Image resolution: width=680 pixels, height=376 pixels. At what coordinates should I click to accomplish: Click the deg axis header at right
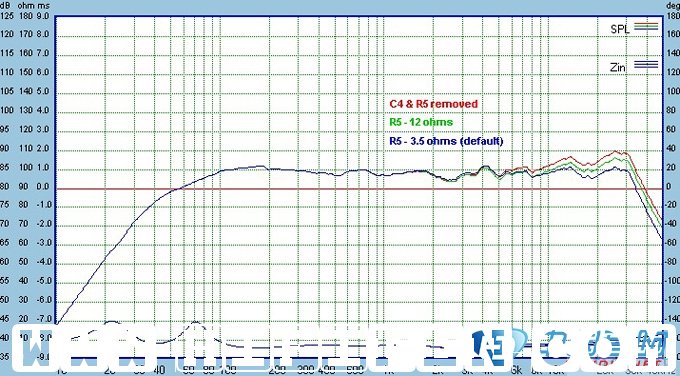pos(673,6)
